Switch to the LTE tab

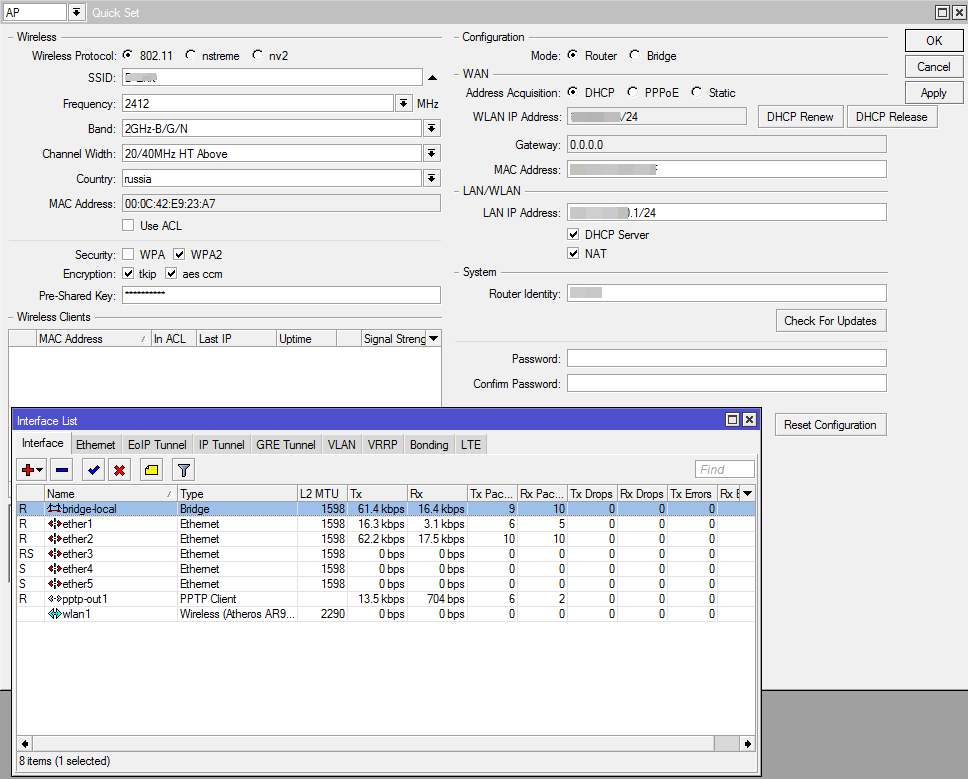(x=470, y=444)
